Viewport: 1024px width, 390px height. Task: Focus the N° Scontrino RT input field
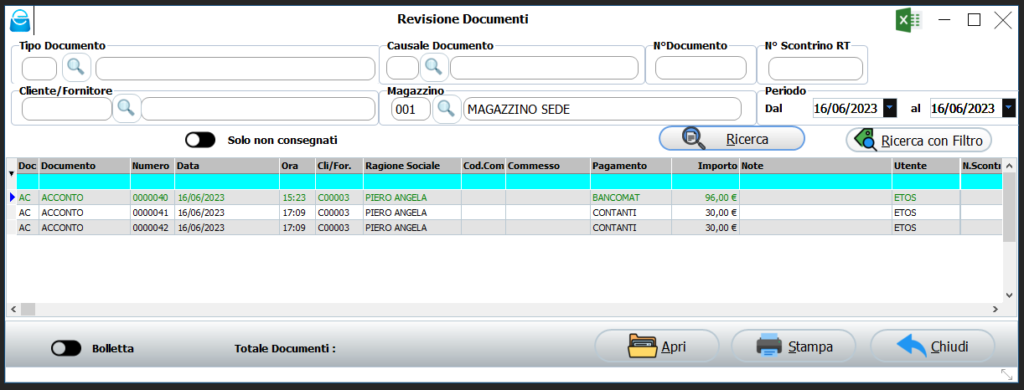(815, 68)
